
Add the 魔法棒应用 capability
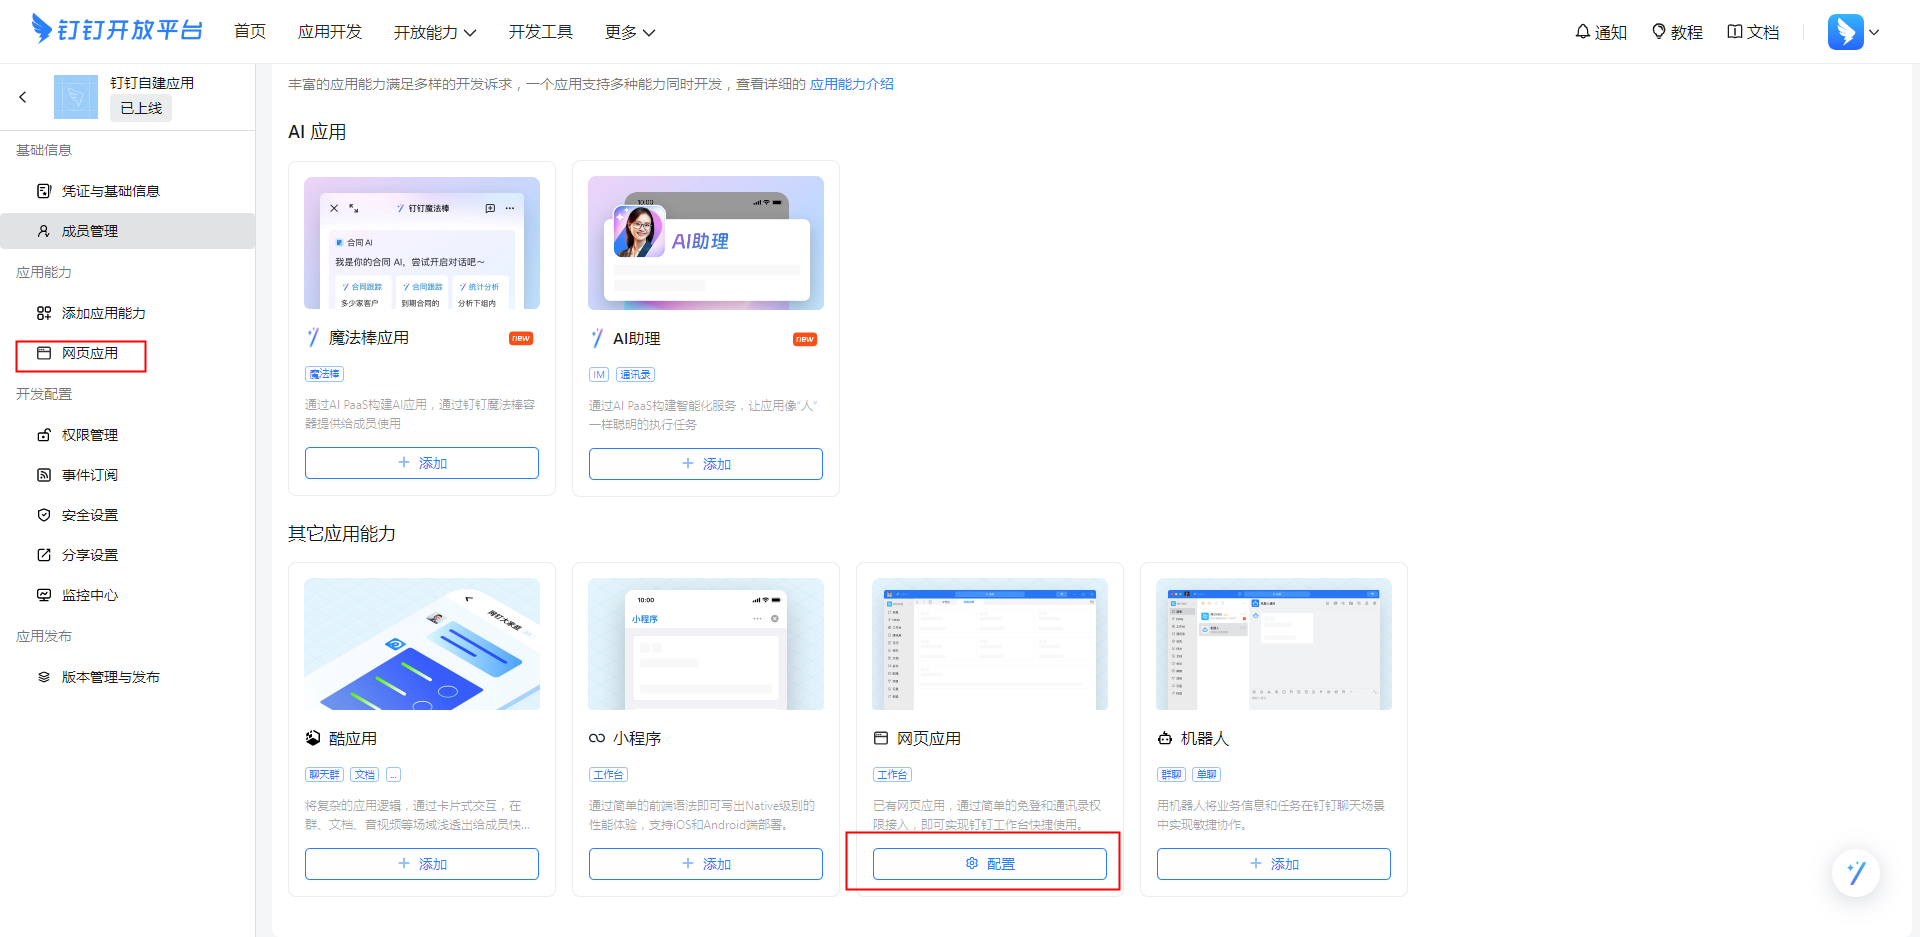(x=422, y=463)
